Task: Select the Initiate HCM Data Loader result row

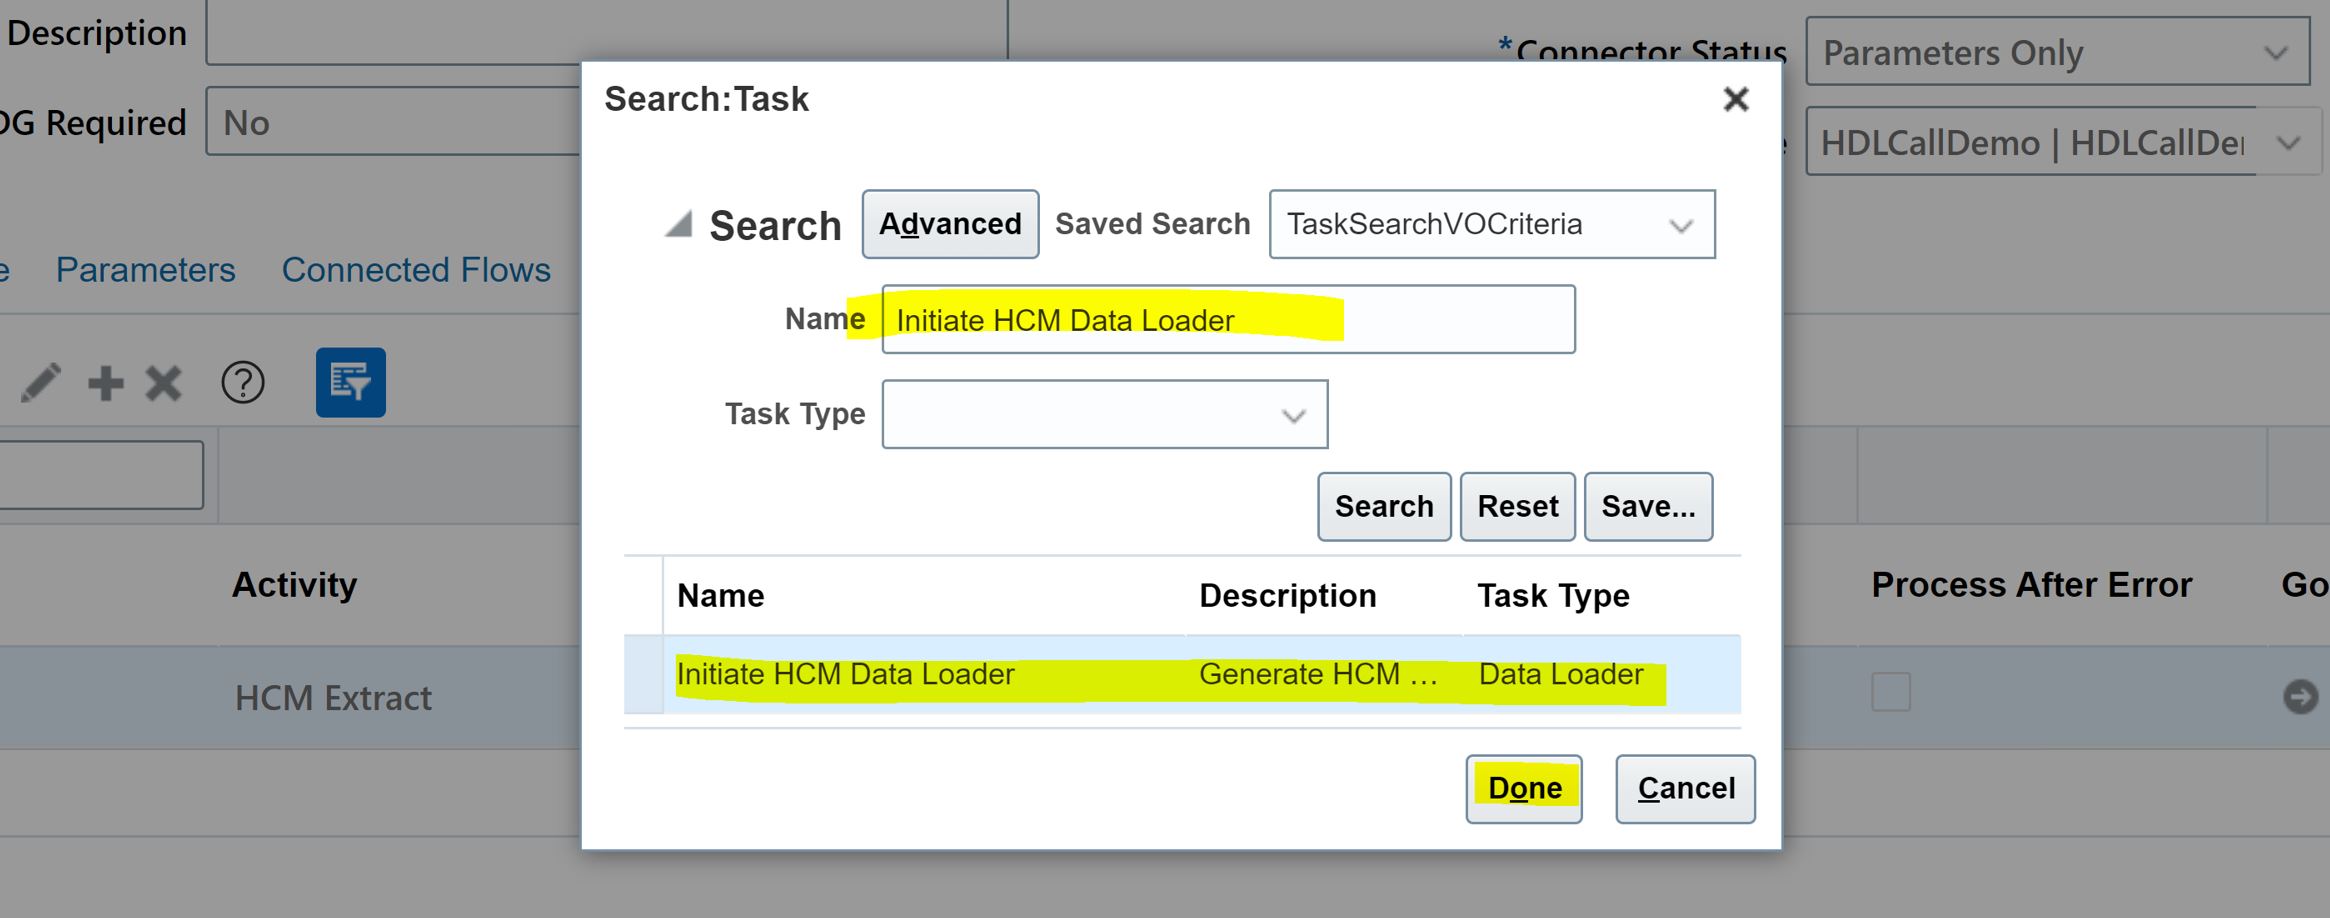Action: pos(845,674)
